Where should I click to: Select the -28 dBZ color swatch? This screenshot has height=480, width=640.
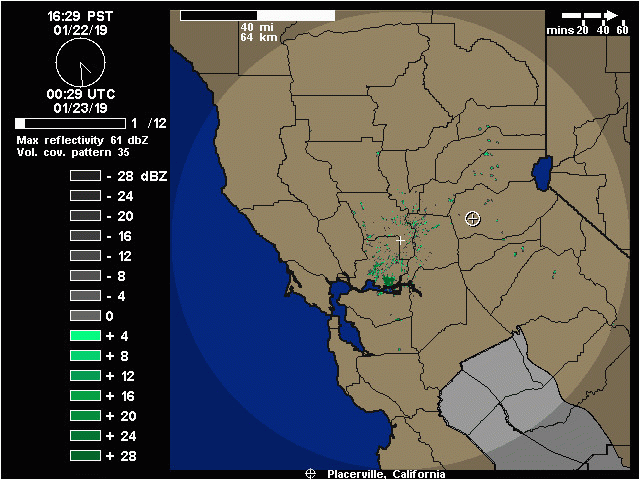(85, 176)
